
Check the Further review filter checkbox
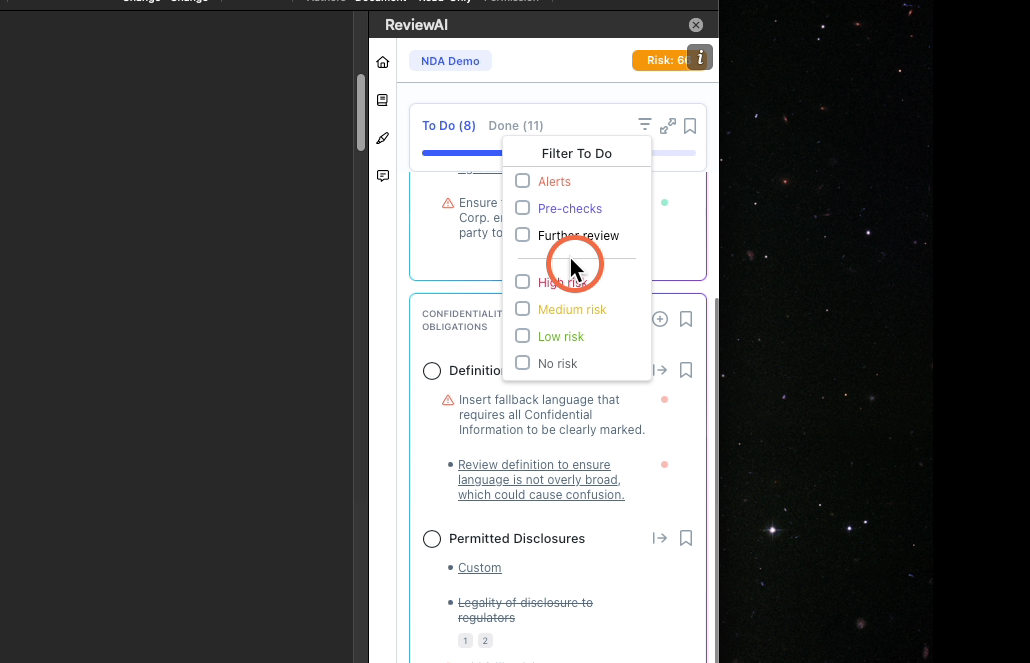pyautogui.click(x=522, y=235)
